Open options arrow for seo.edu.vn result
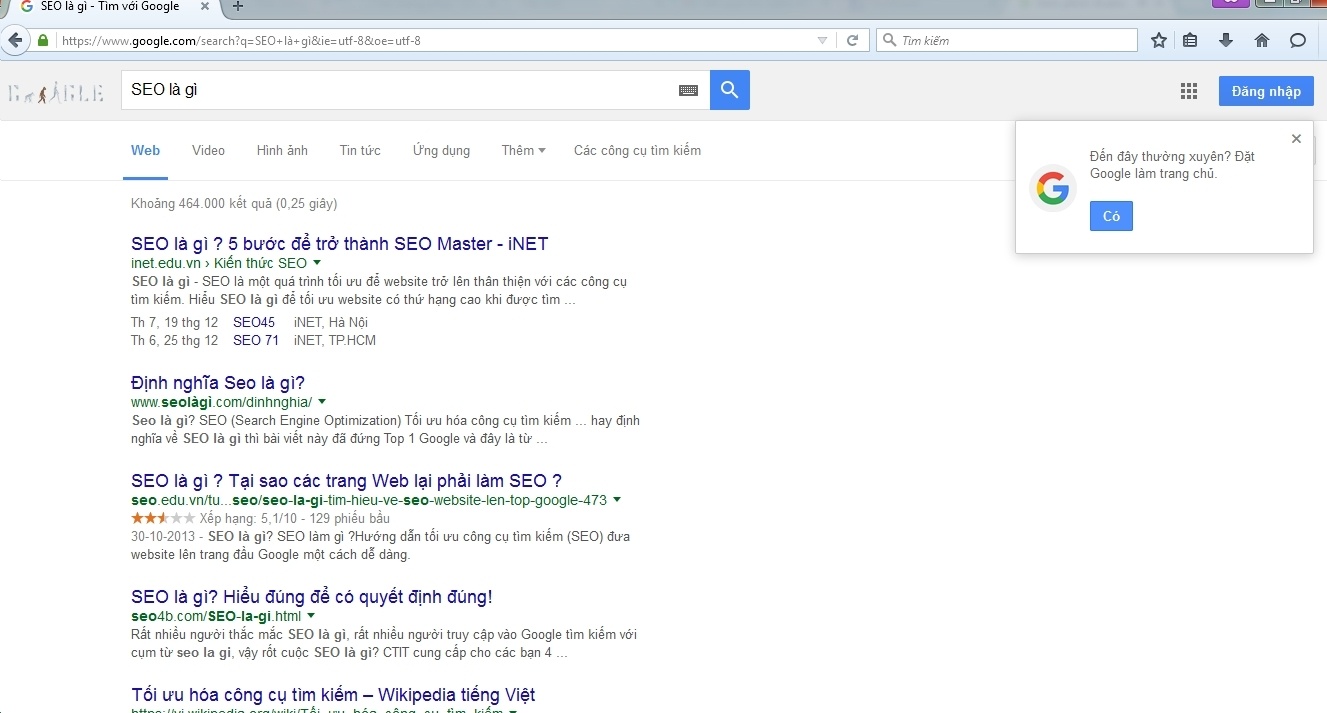Image resolution: width=1327 pixels, height=713 pixels. point(617,500)
